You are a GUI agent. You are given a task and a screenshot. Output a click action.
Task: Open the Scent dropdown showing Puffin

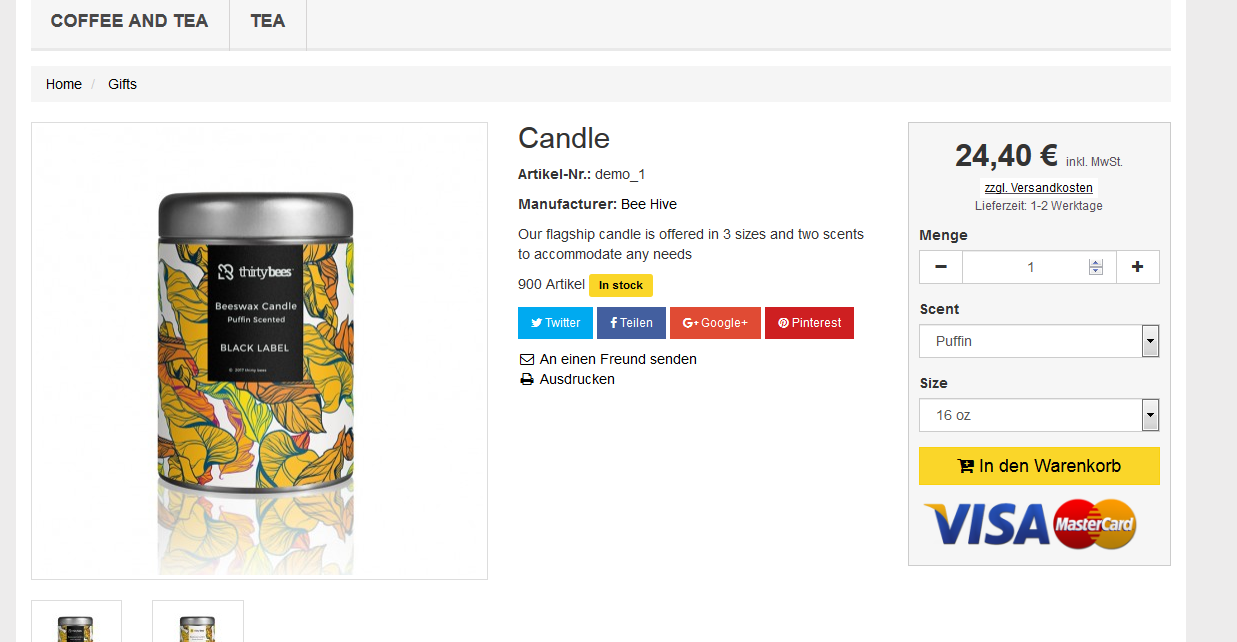coord(1039,341)
